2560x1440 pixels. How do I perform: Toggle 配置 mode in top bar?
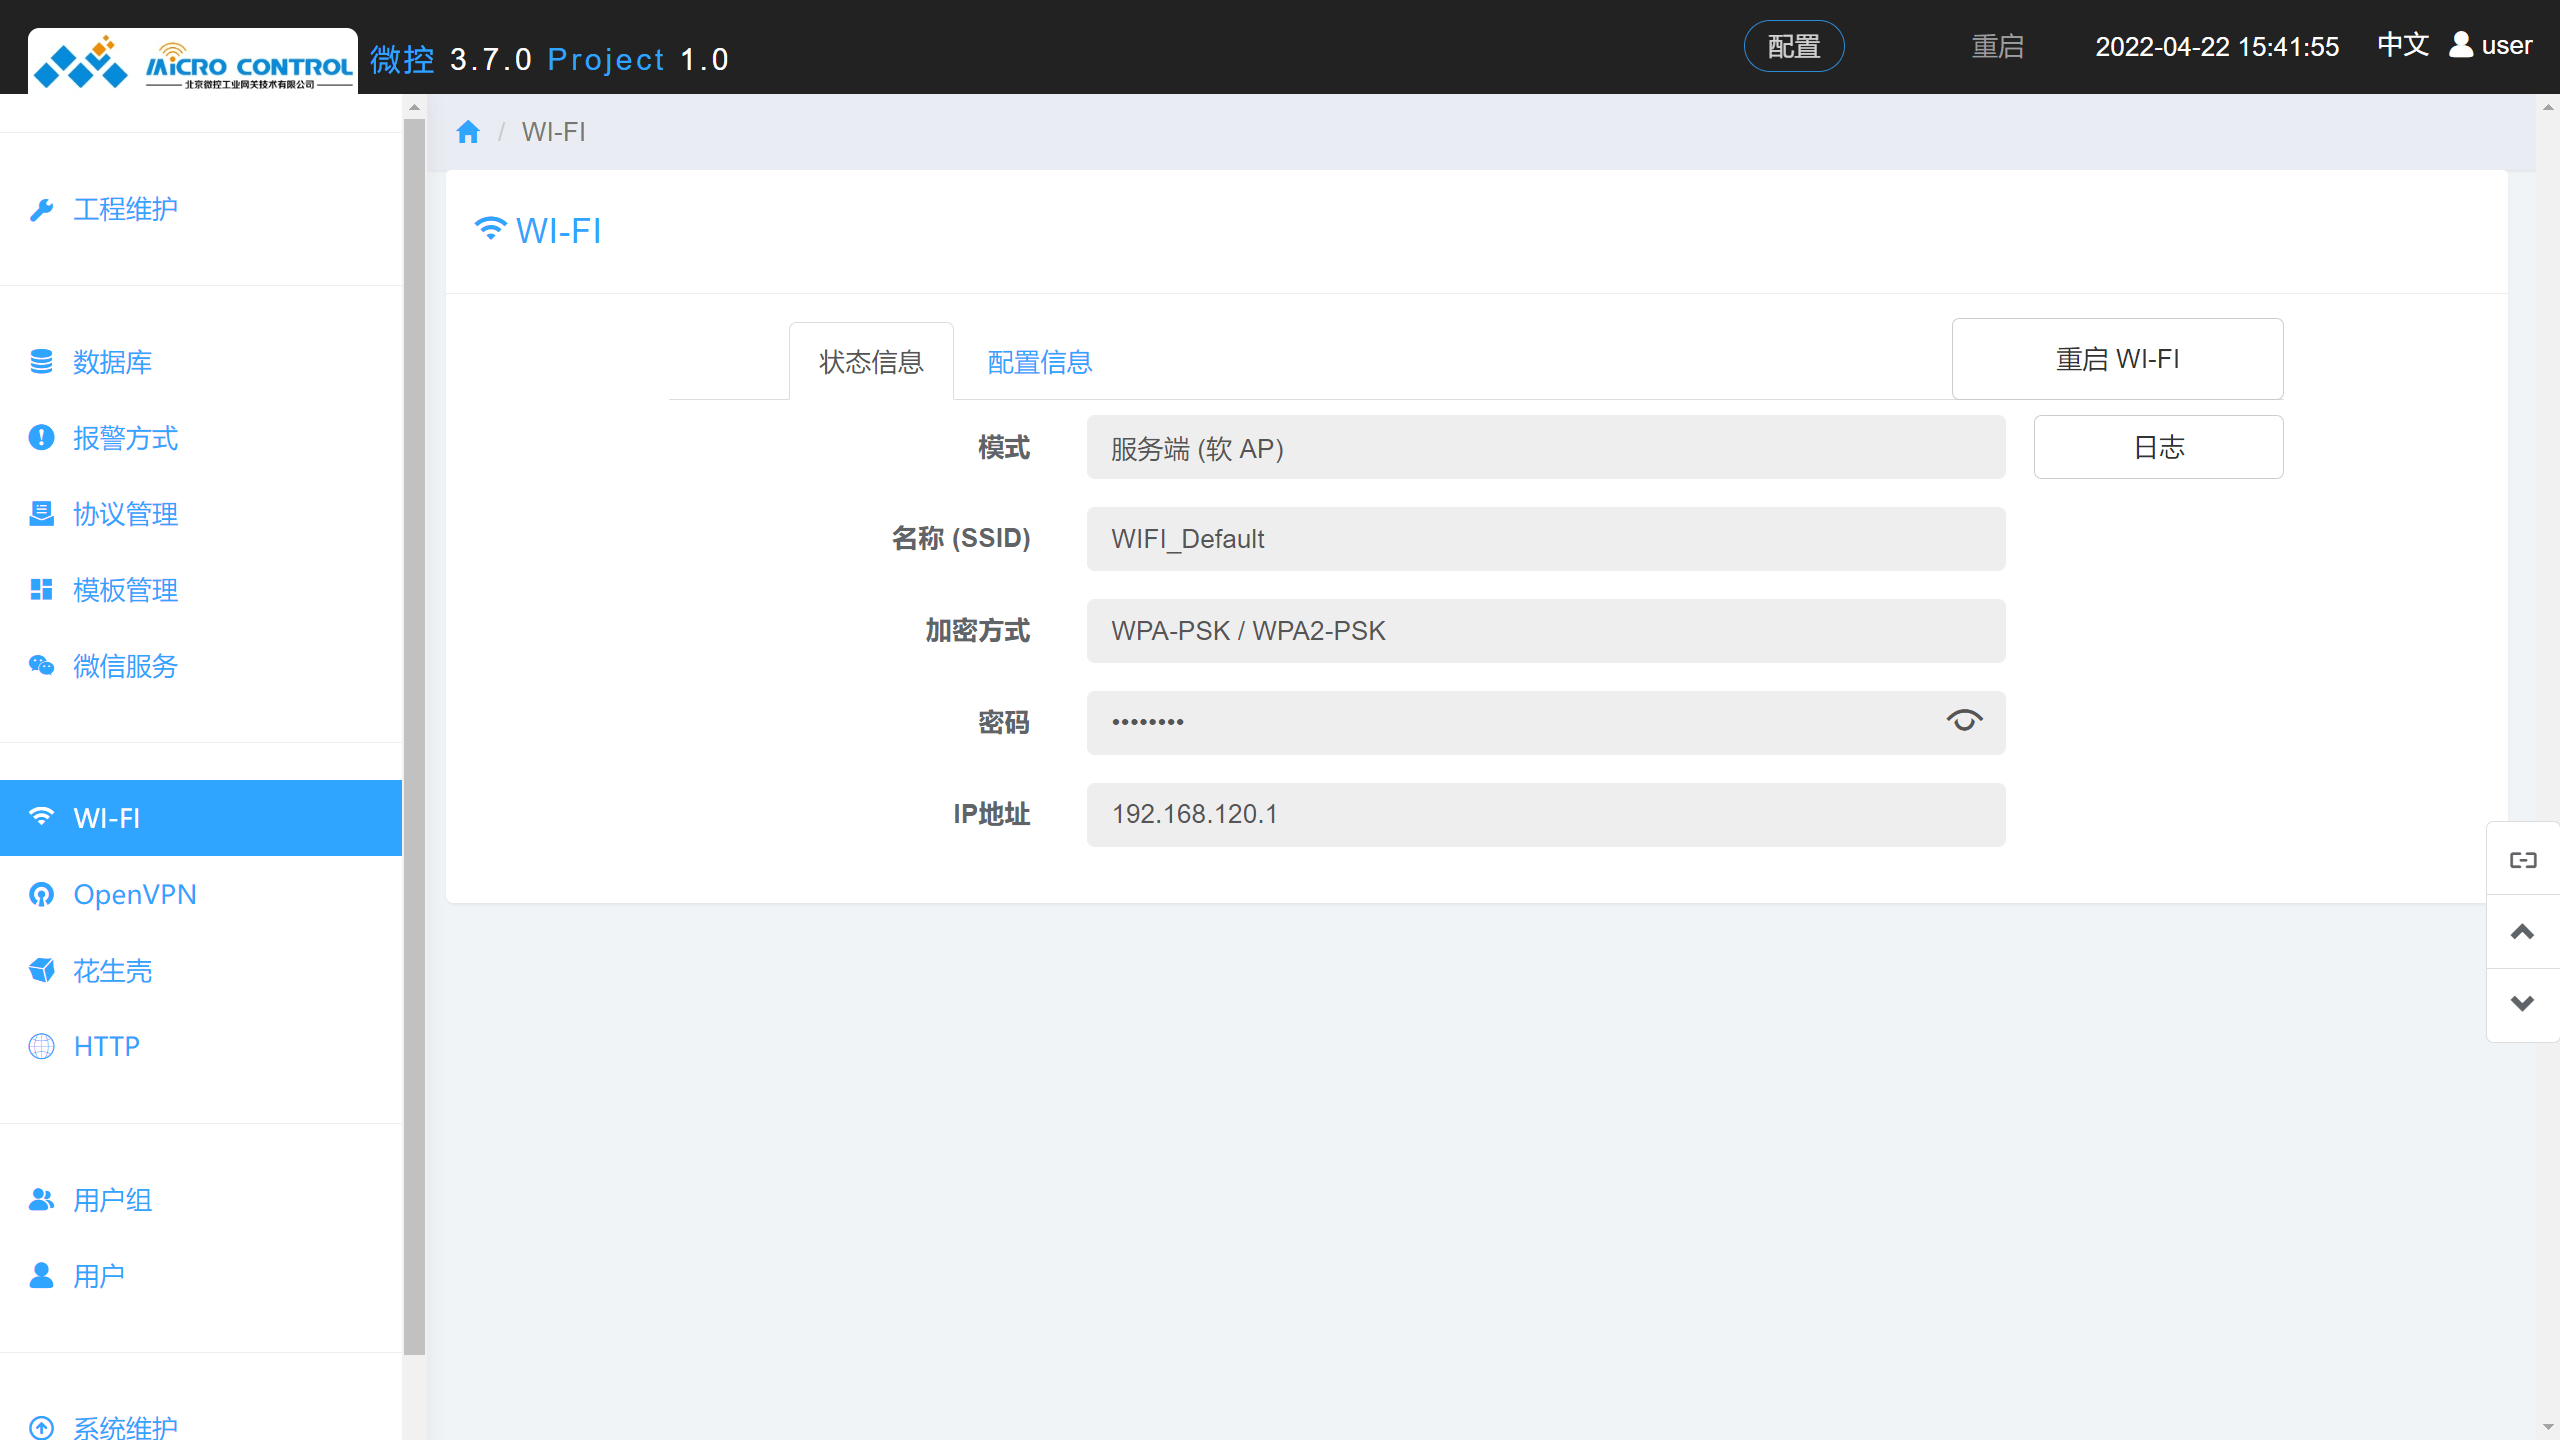click(x=1794, y=46)
